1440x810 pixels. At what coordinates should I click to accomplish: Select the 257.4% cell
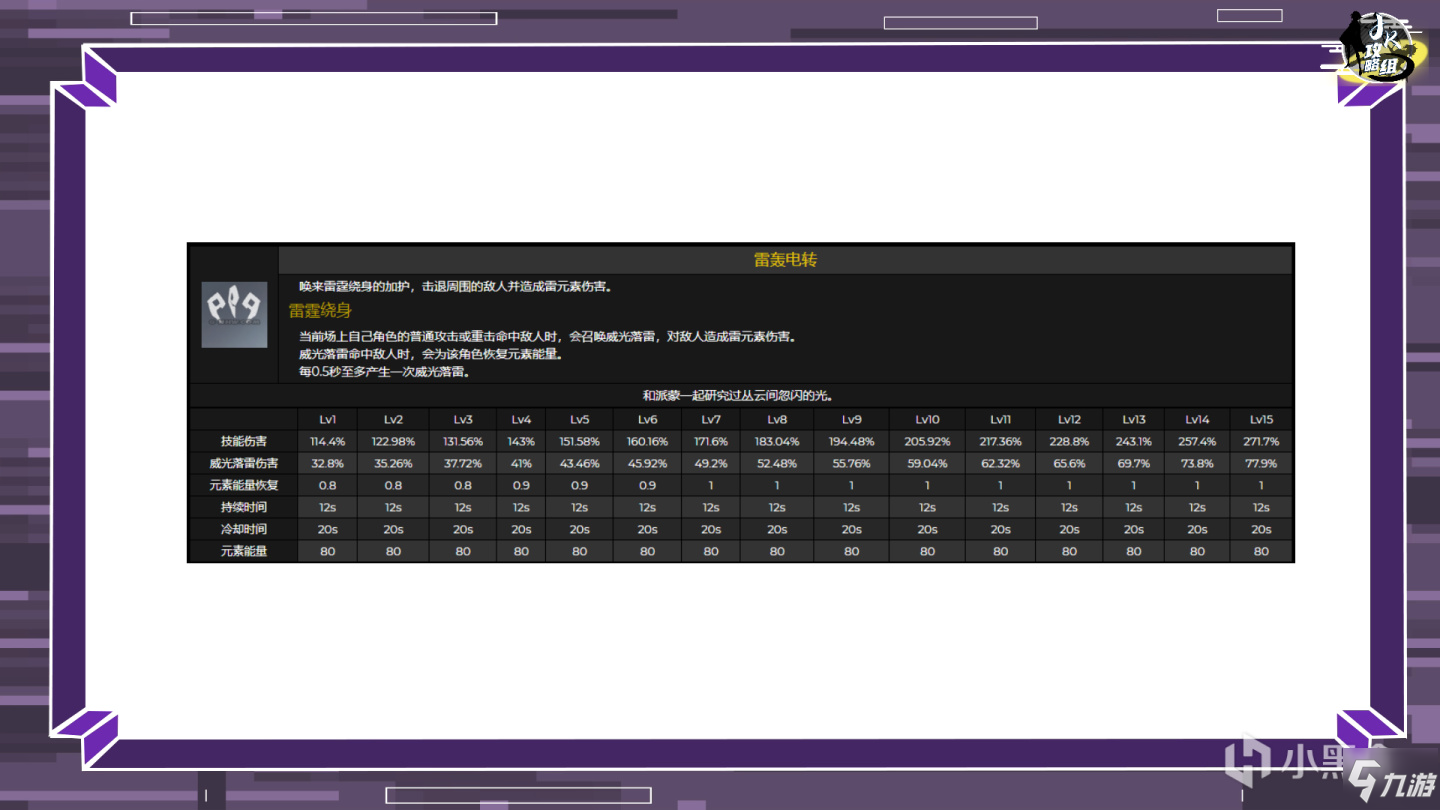(1197, 441)
